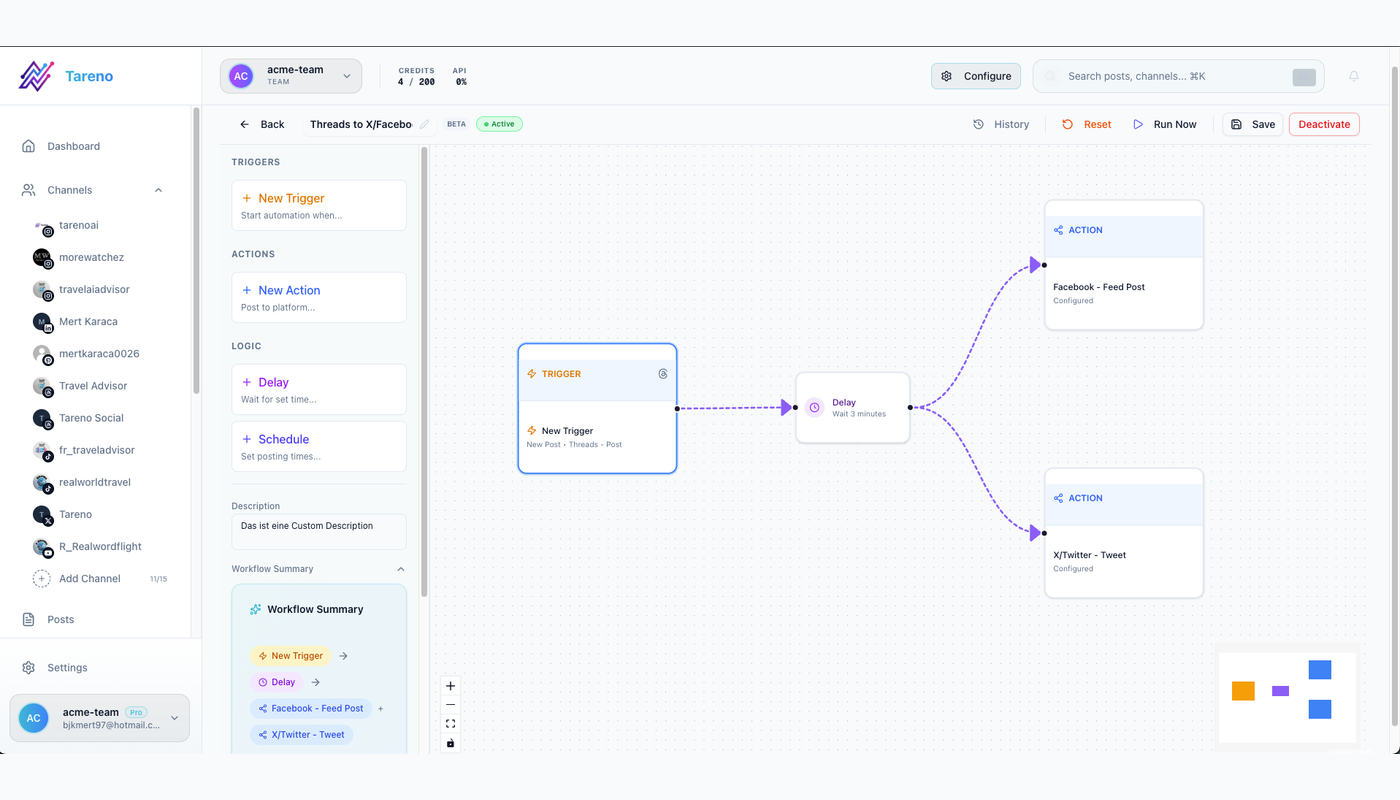1400x800 pixels.
Task: Select the travelaiadvisor channel avatar
Action: [42, 290]
